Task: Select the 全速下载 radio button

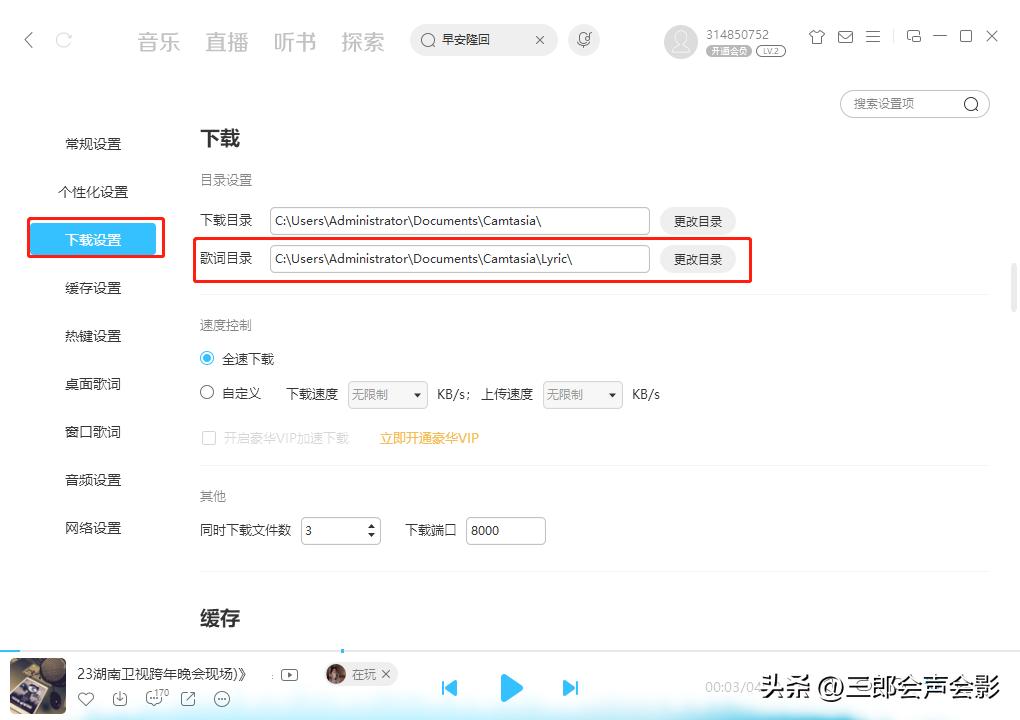Action: pos(207,358)
